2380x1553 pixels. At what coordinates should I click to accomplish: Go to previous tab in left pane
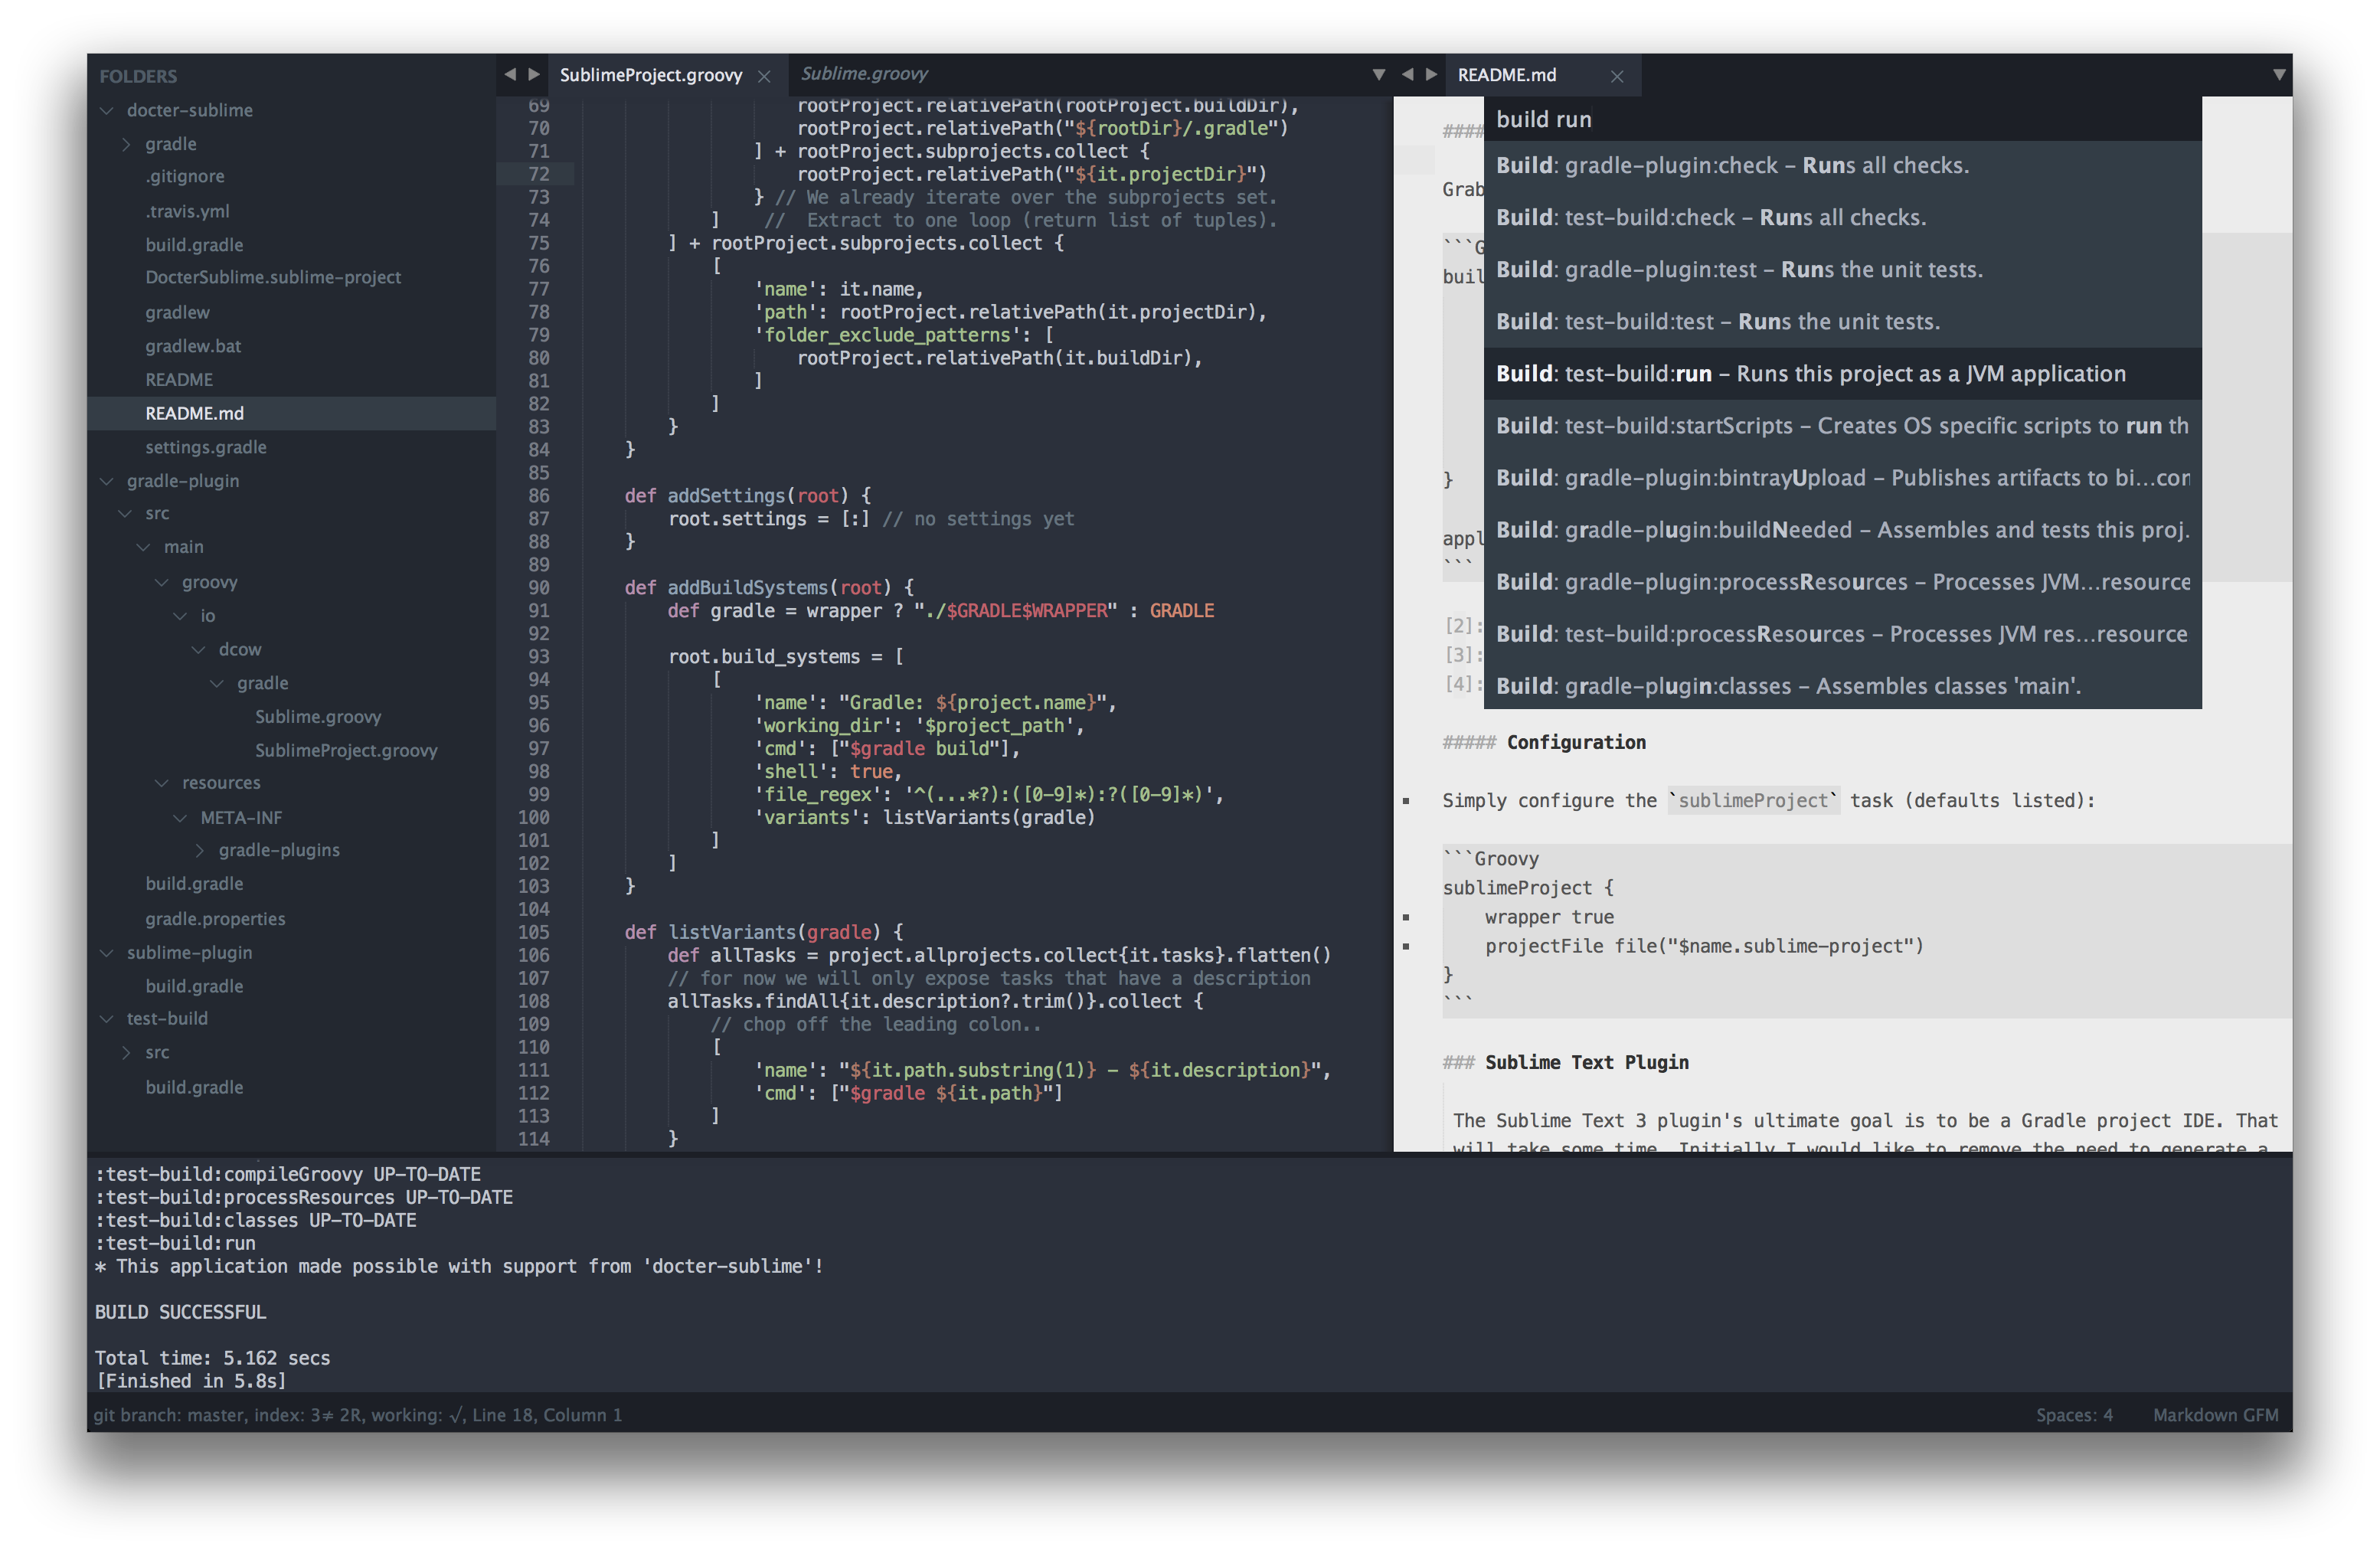[509, 74]
